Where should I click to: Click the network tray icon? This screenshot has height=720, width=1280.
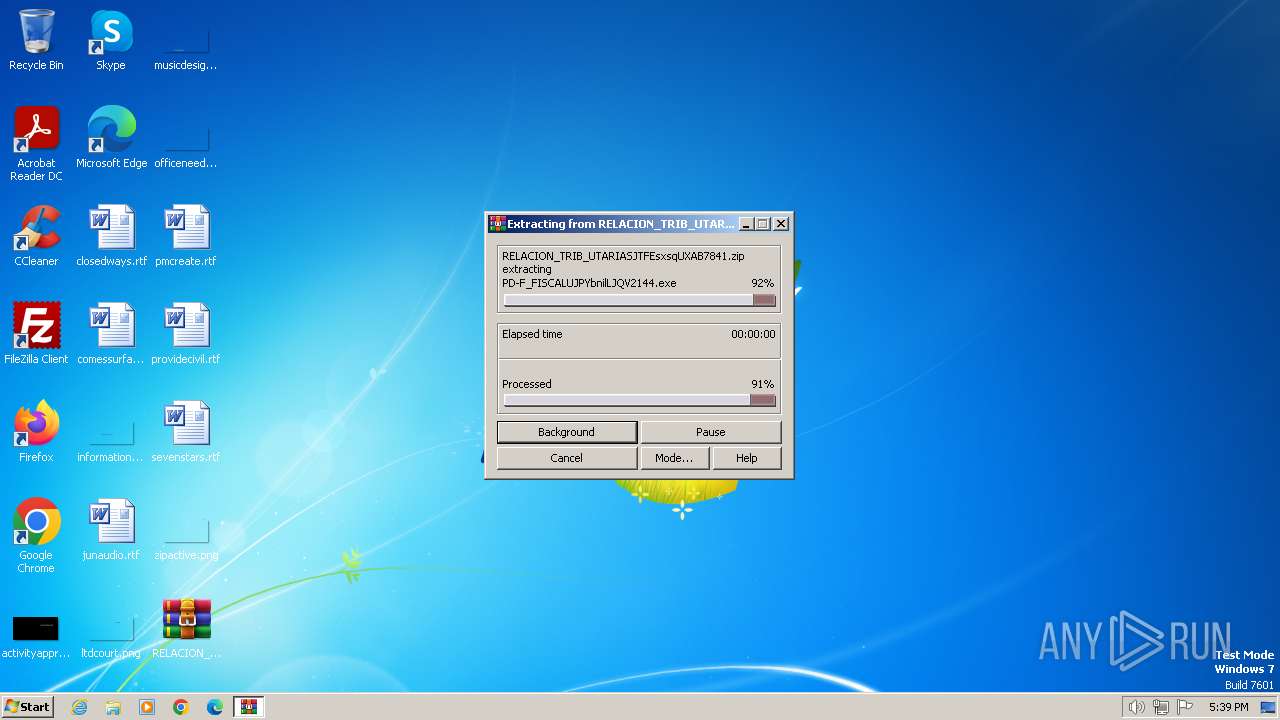point(1161,707)
